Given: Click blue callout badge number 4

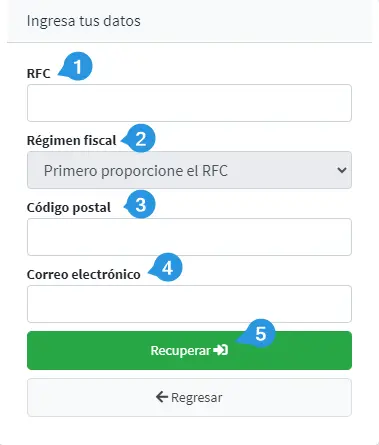Looking at the screenshot, I should tap(166, 267).
